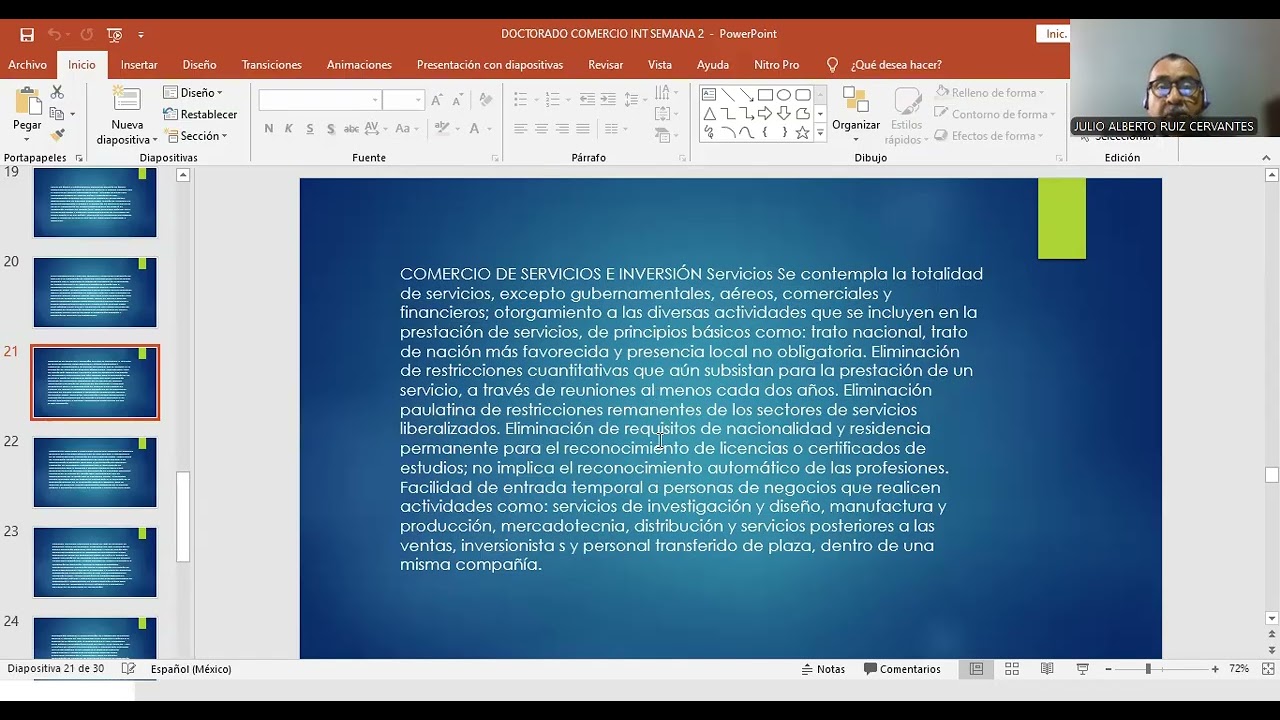The image size is (1280, 720).
Task: Click the Copy icon in Portapapeles
Action: coord(57,114)
